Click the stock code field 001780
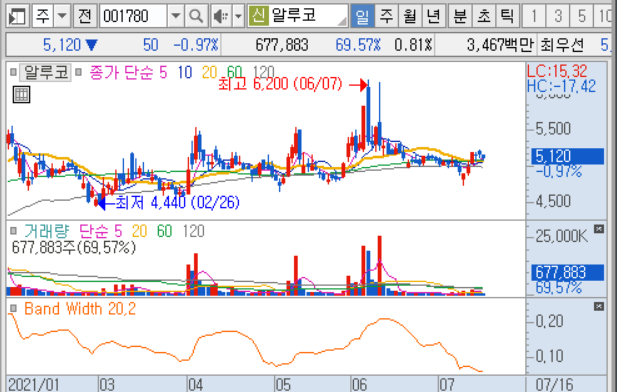Screen dimensions: 617x392 click(133, 16)
